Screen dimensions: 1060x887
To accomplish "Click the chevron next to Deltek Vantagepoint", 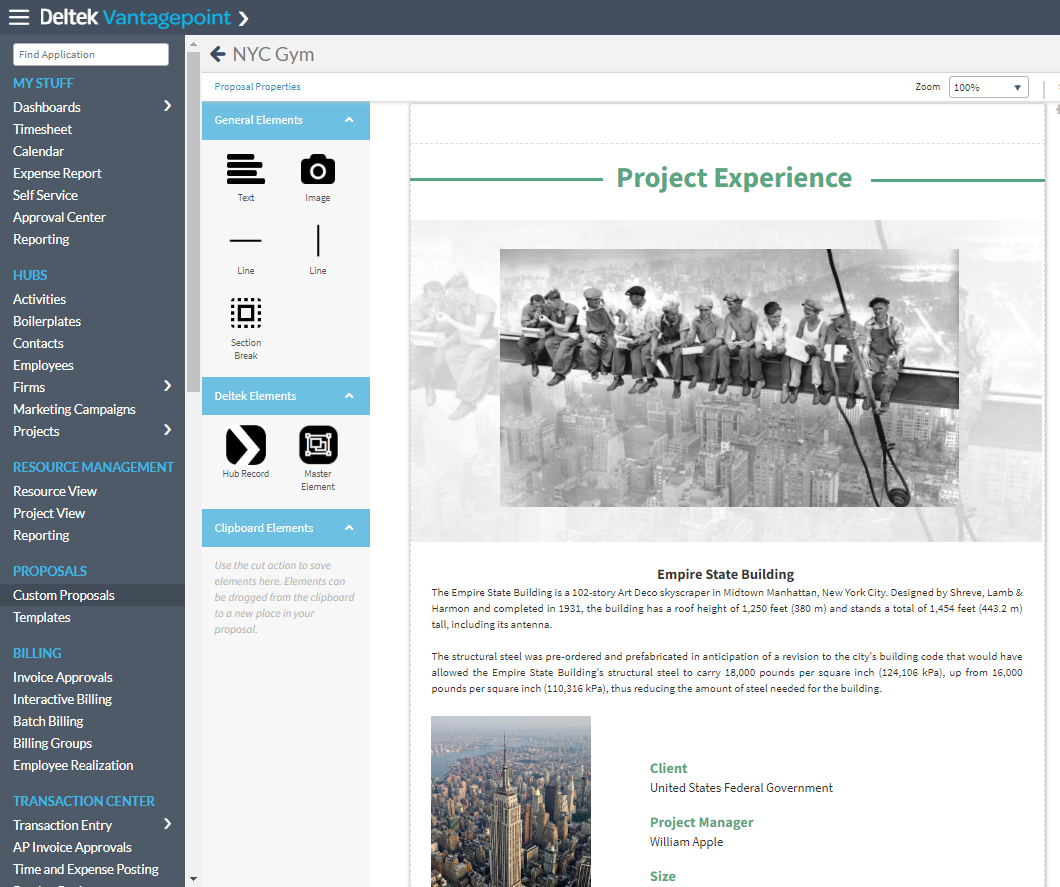I will [x=243, y=18].
